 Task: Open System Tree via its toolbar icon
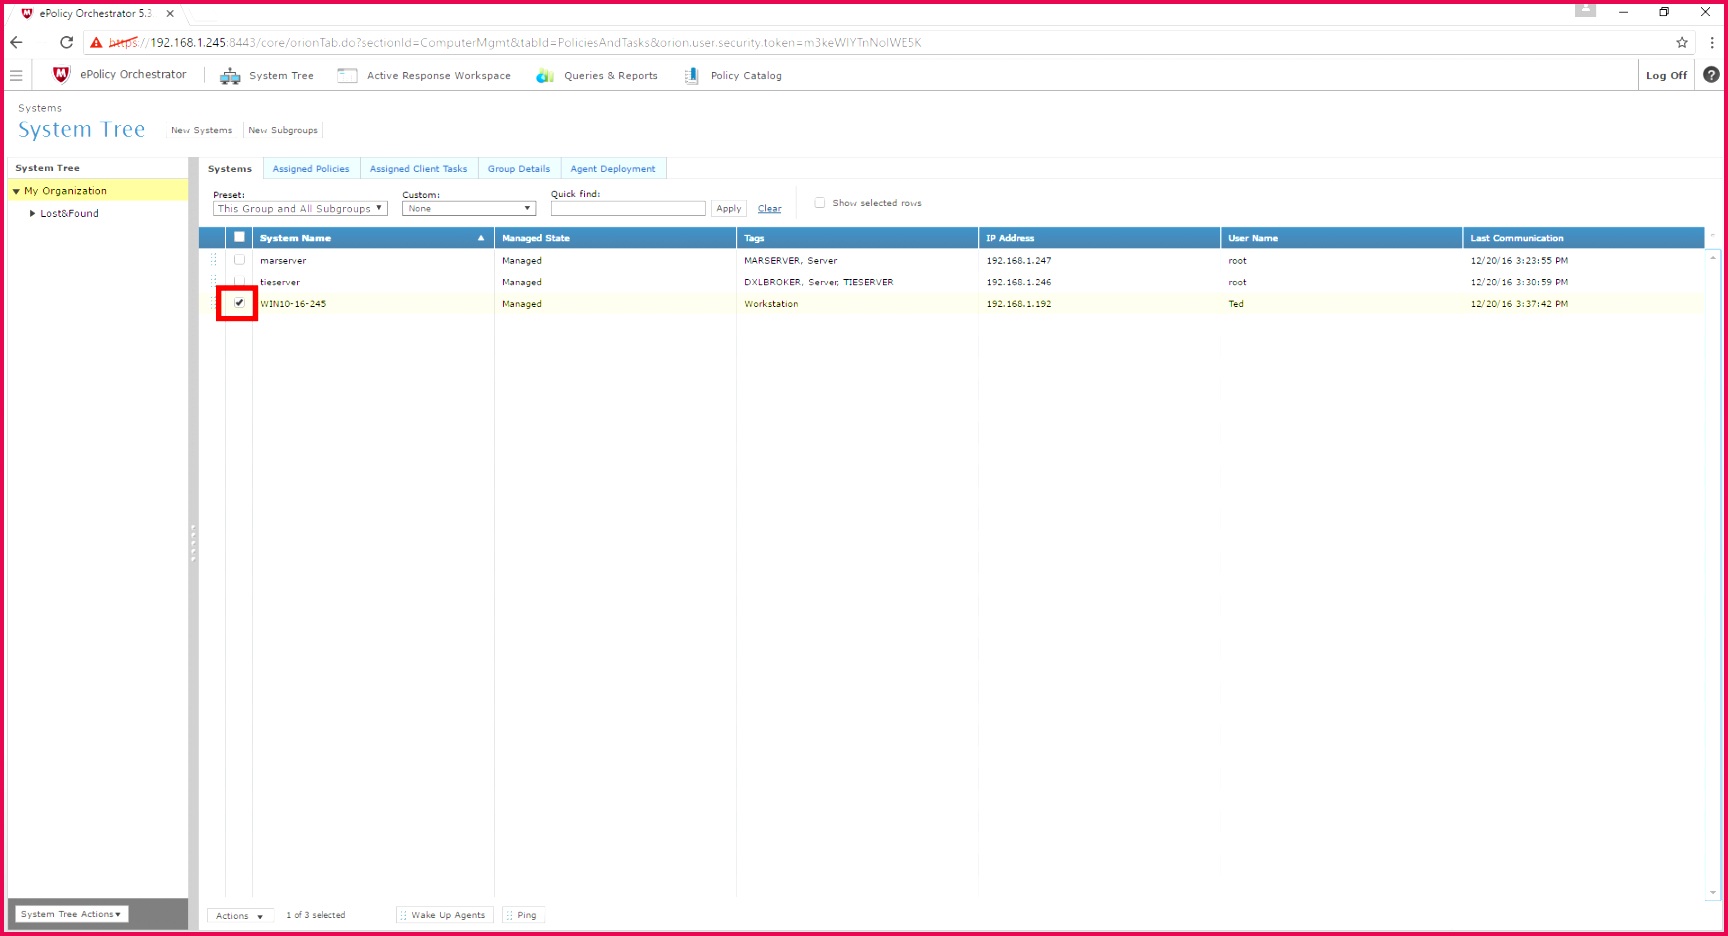tap(230, 76)
